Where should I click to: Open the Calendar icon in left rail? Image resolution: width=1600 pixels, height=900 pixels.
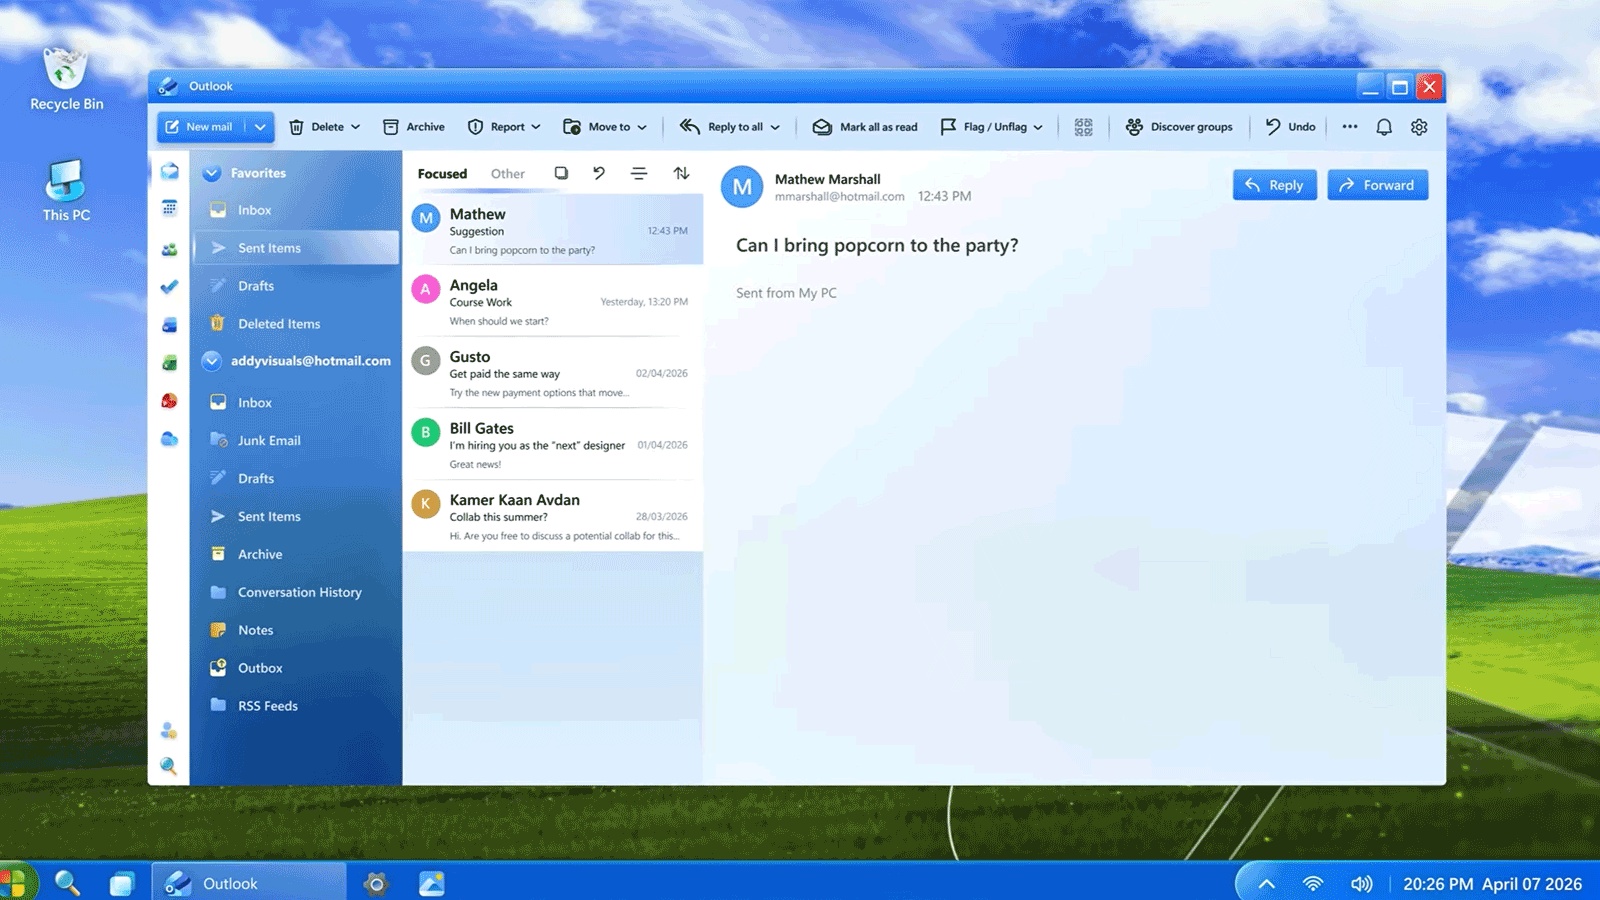pyautogui.click(x=169, y=208)
